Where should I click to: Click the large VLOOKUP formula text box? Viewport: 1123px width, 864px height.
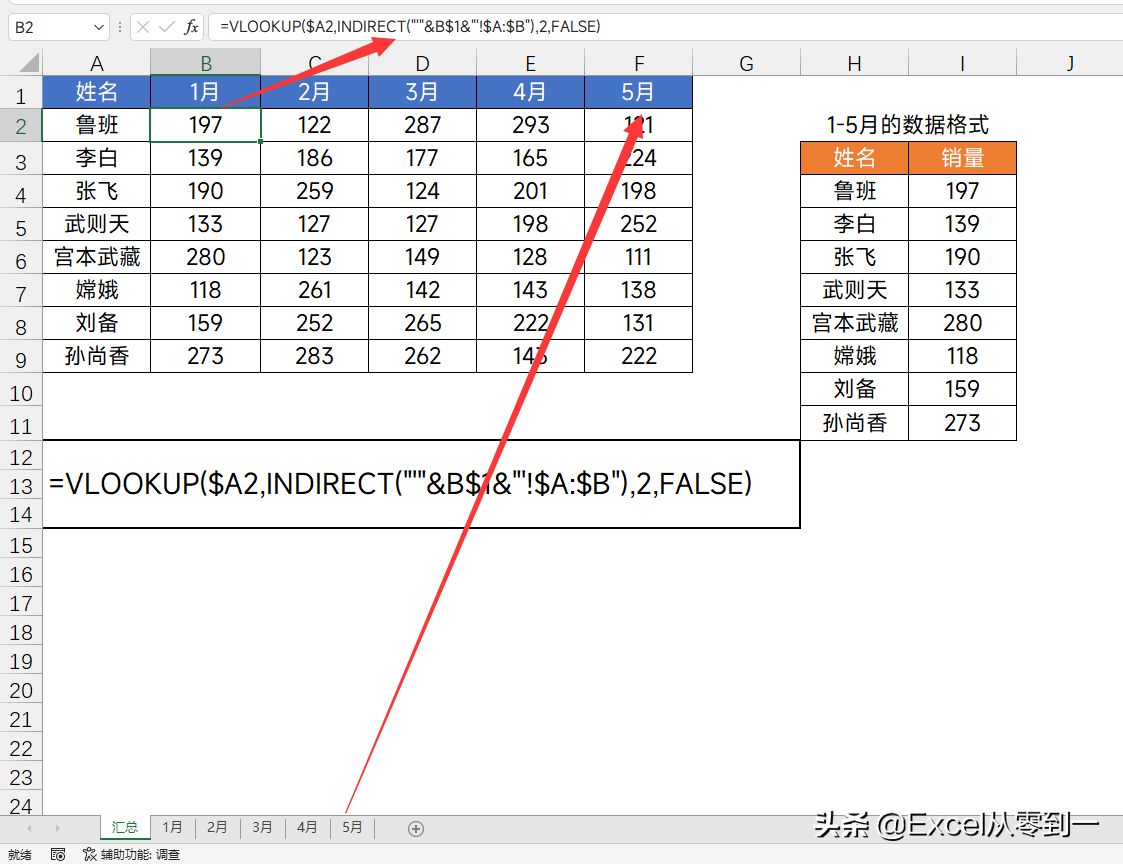(x=421, y=484)
